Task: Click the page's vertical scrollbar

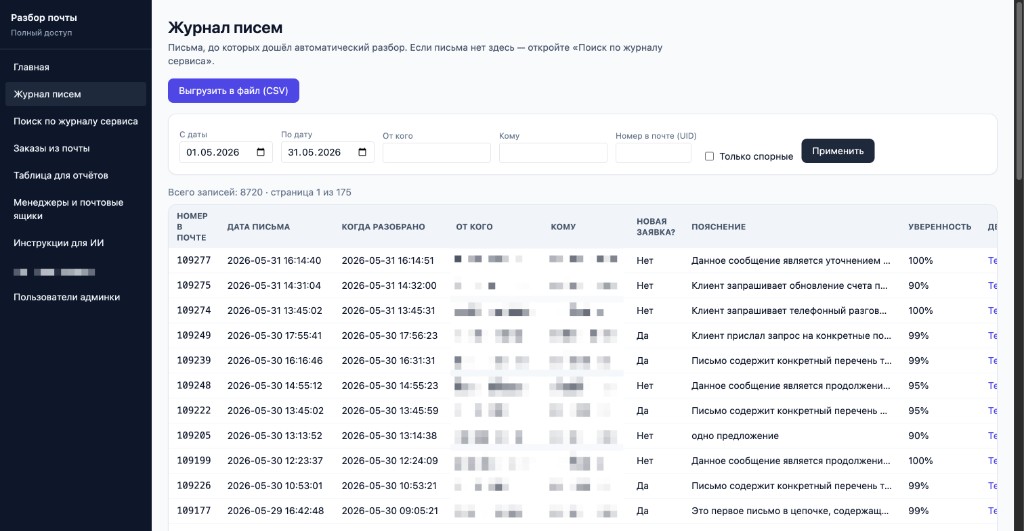Action: pos(1019,91)
